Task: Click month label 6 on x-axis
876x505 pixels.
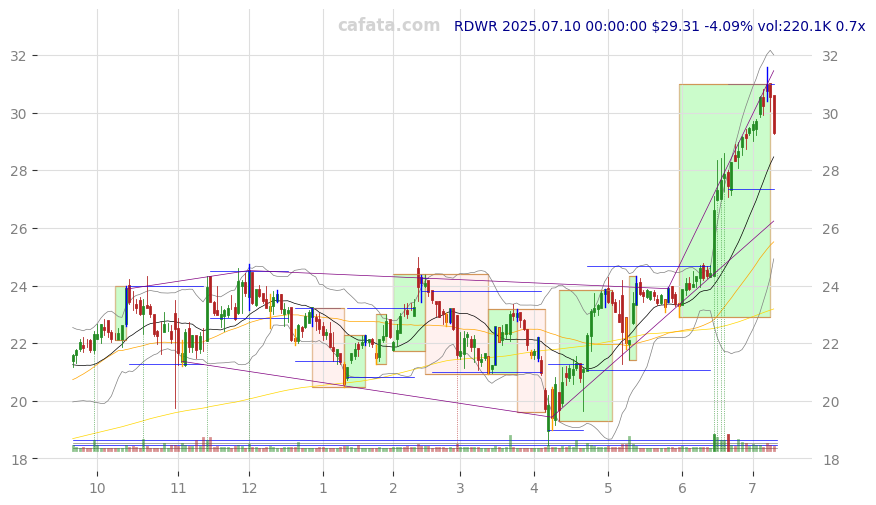Action: [x=682, y=488]
